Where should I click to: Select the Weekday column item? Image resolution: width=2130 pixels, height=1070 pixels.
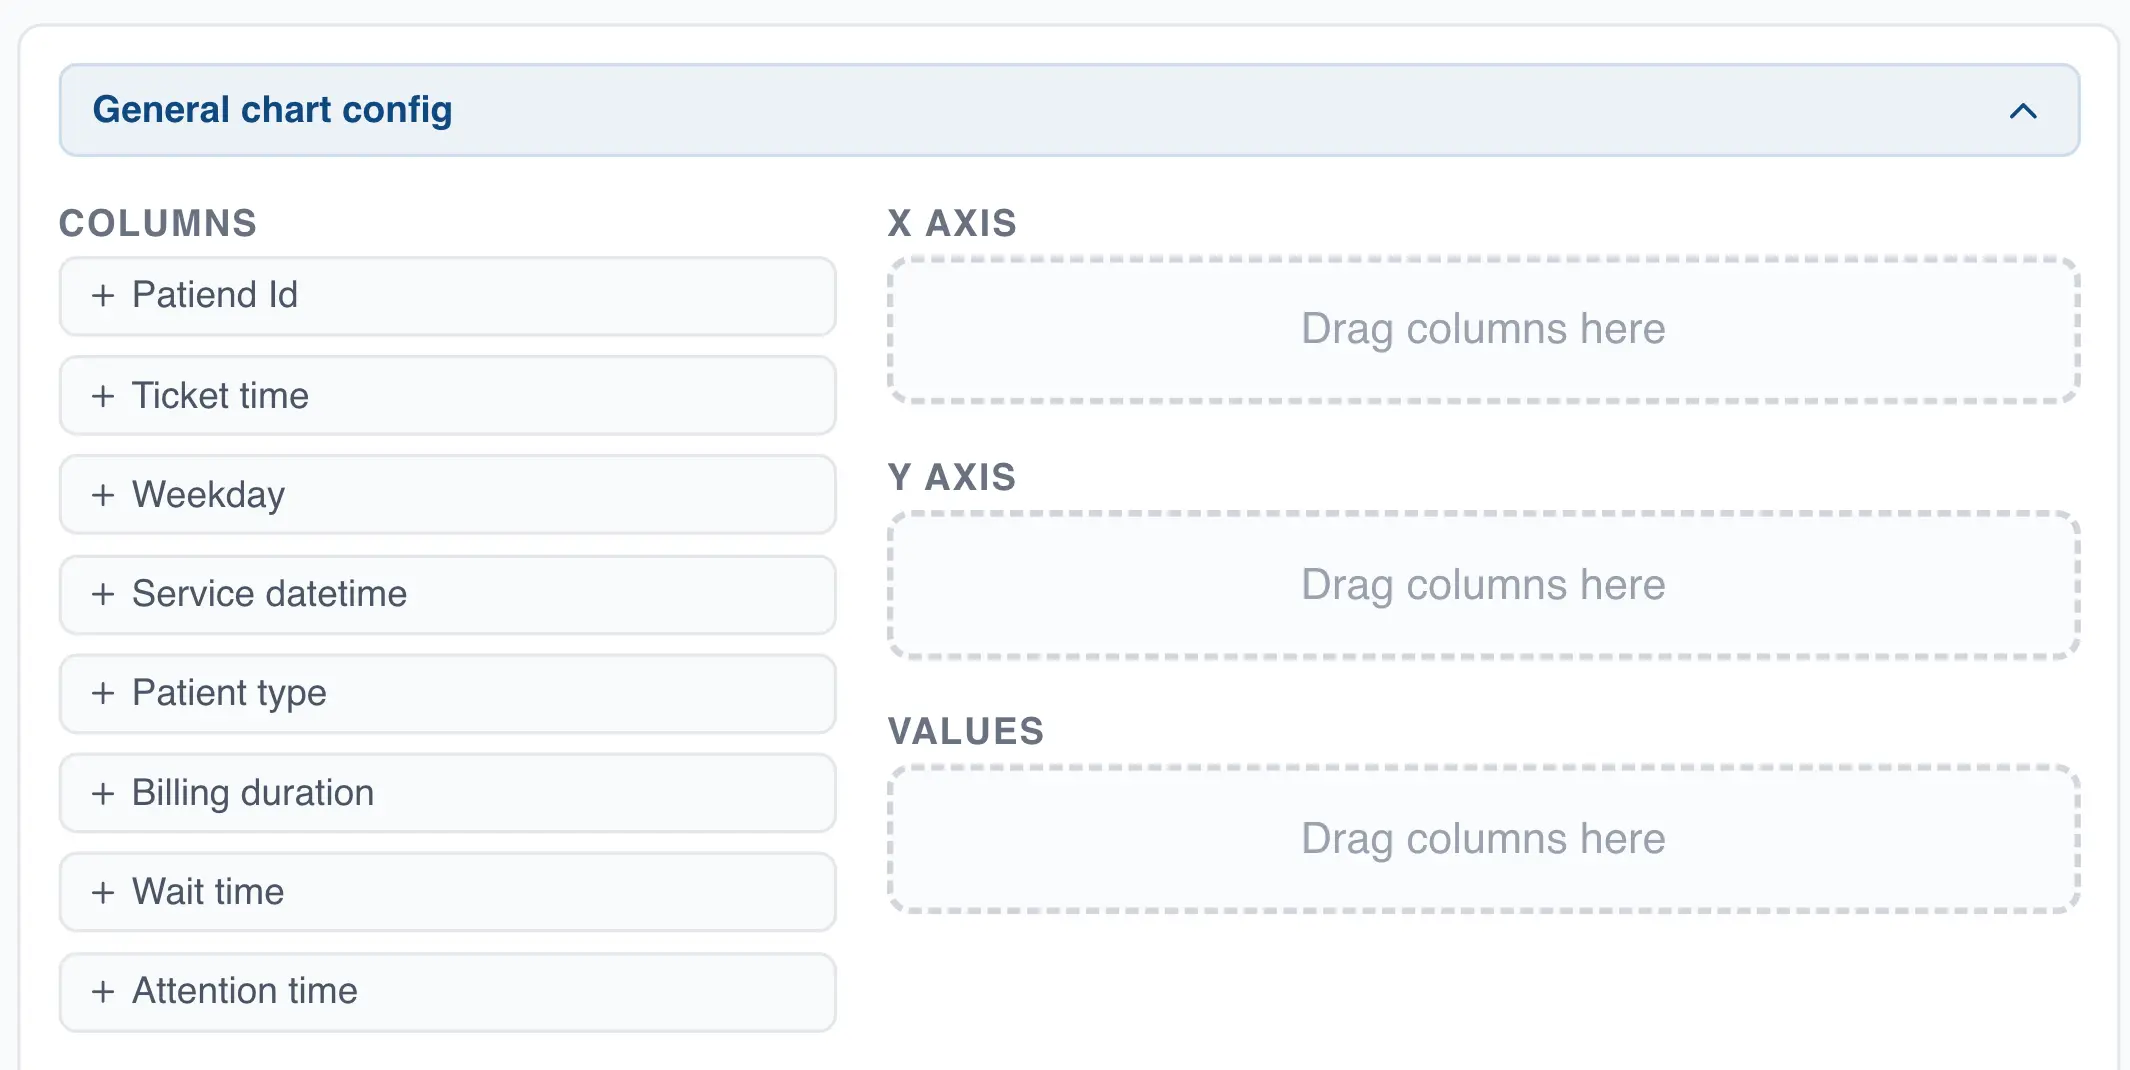(x=447, y=494)
